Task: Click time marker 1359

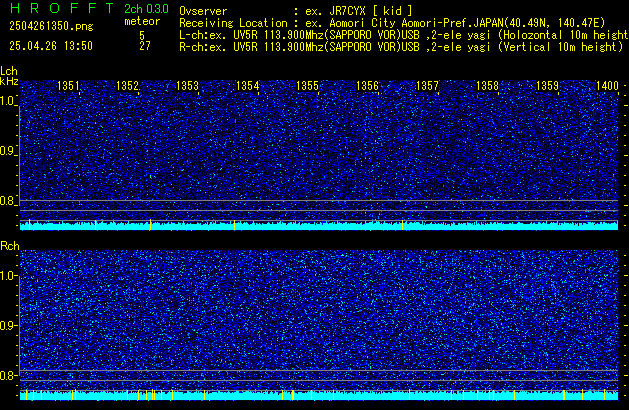Action: tap(548, 86)
